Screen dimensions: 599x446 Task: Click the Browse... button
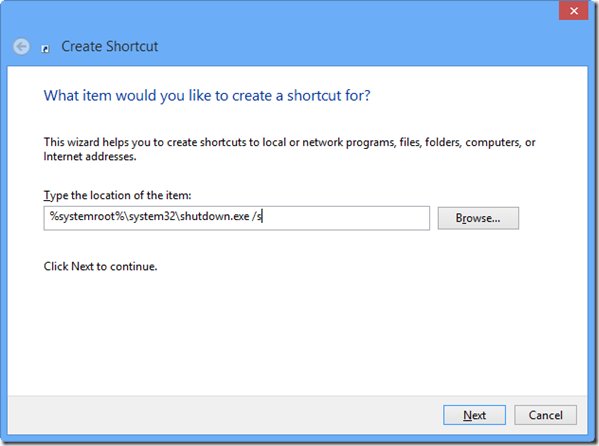478,218
